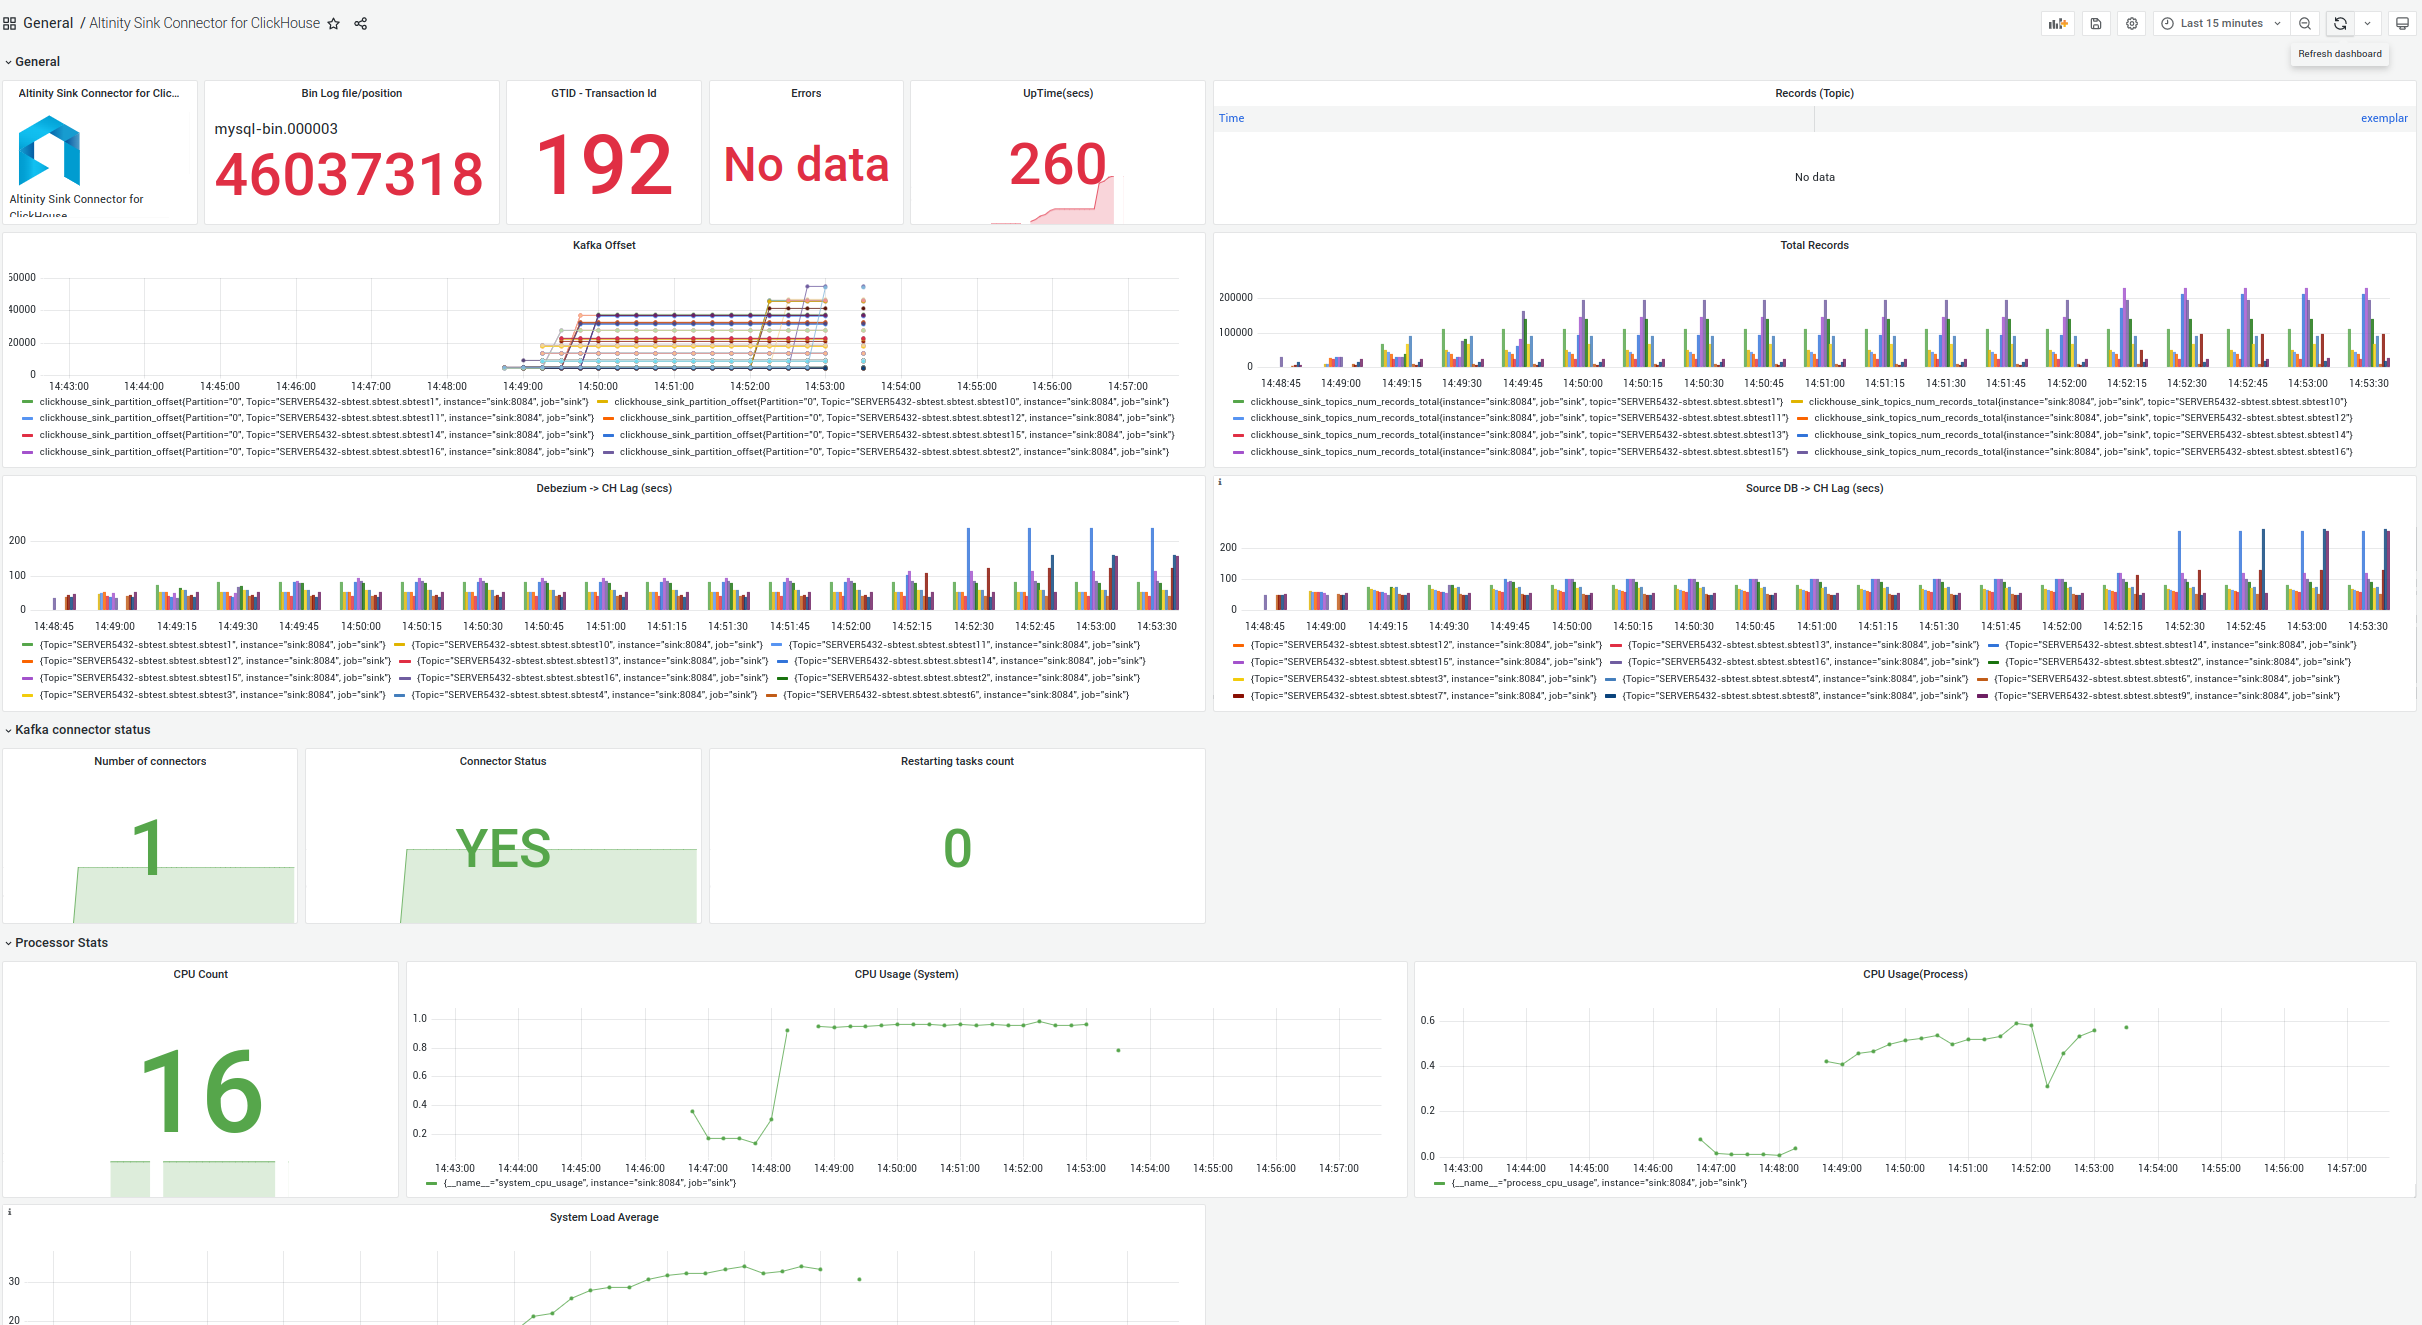Open Debezium -> CH Lag panel menu
The height and width of the screenshot is (1325, 2422).
(604, 488)
